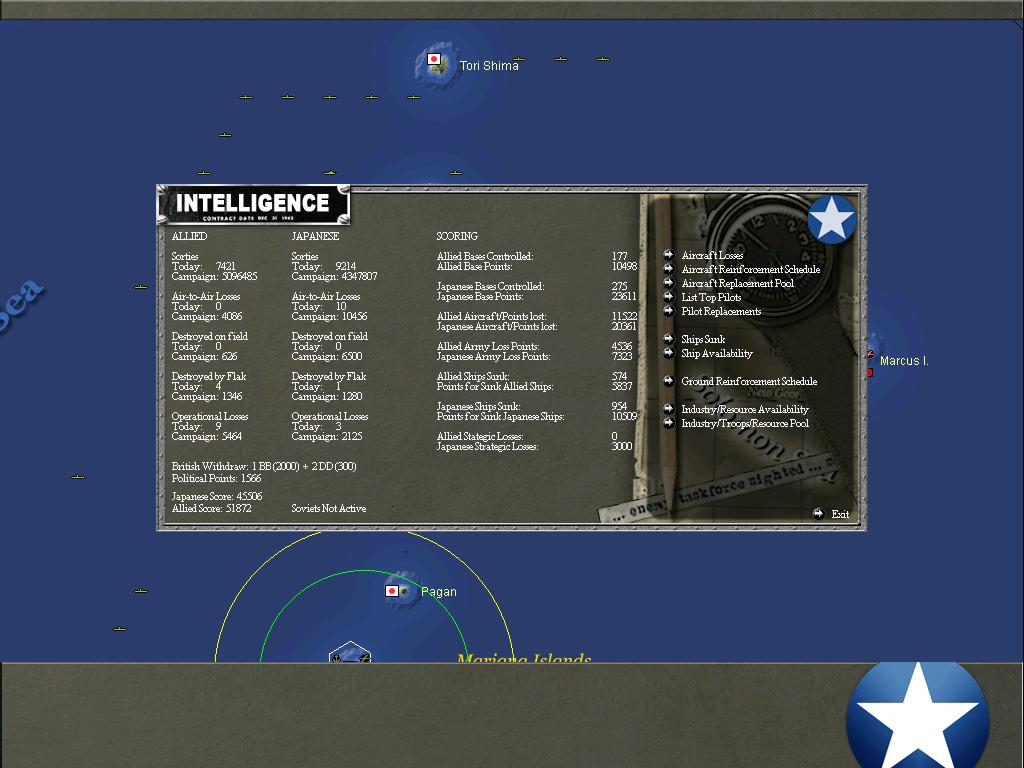Click the Allied Bases Controlled value 177

(x=619, y=256)
